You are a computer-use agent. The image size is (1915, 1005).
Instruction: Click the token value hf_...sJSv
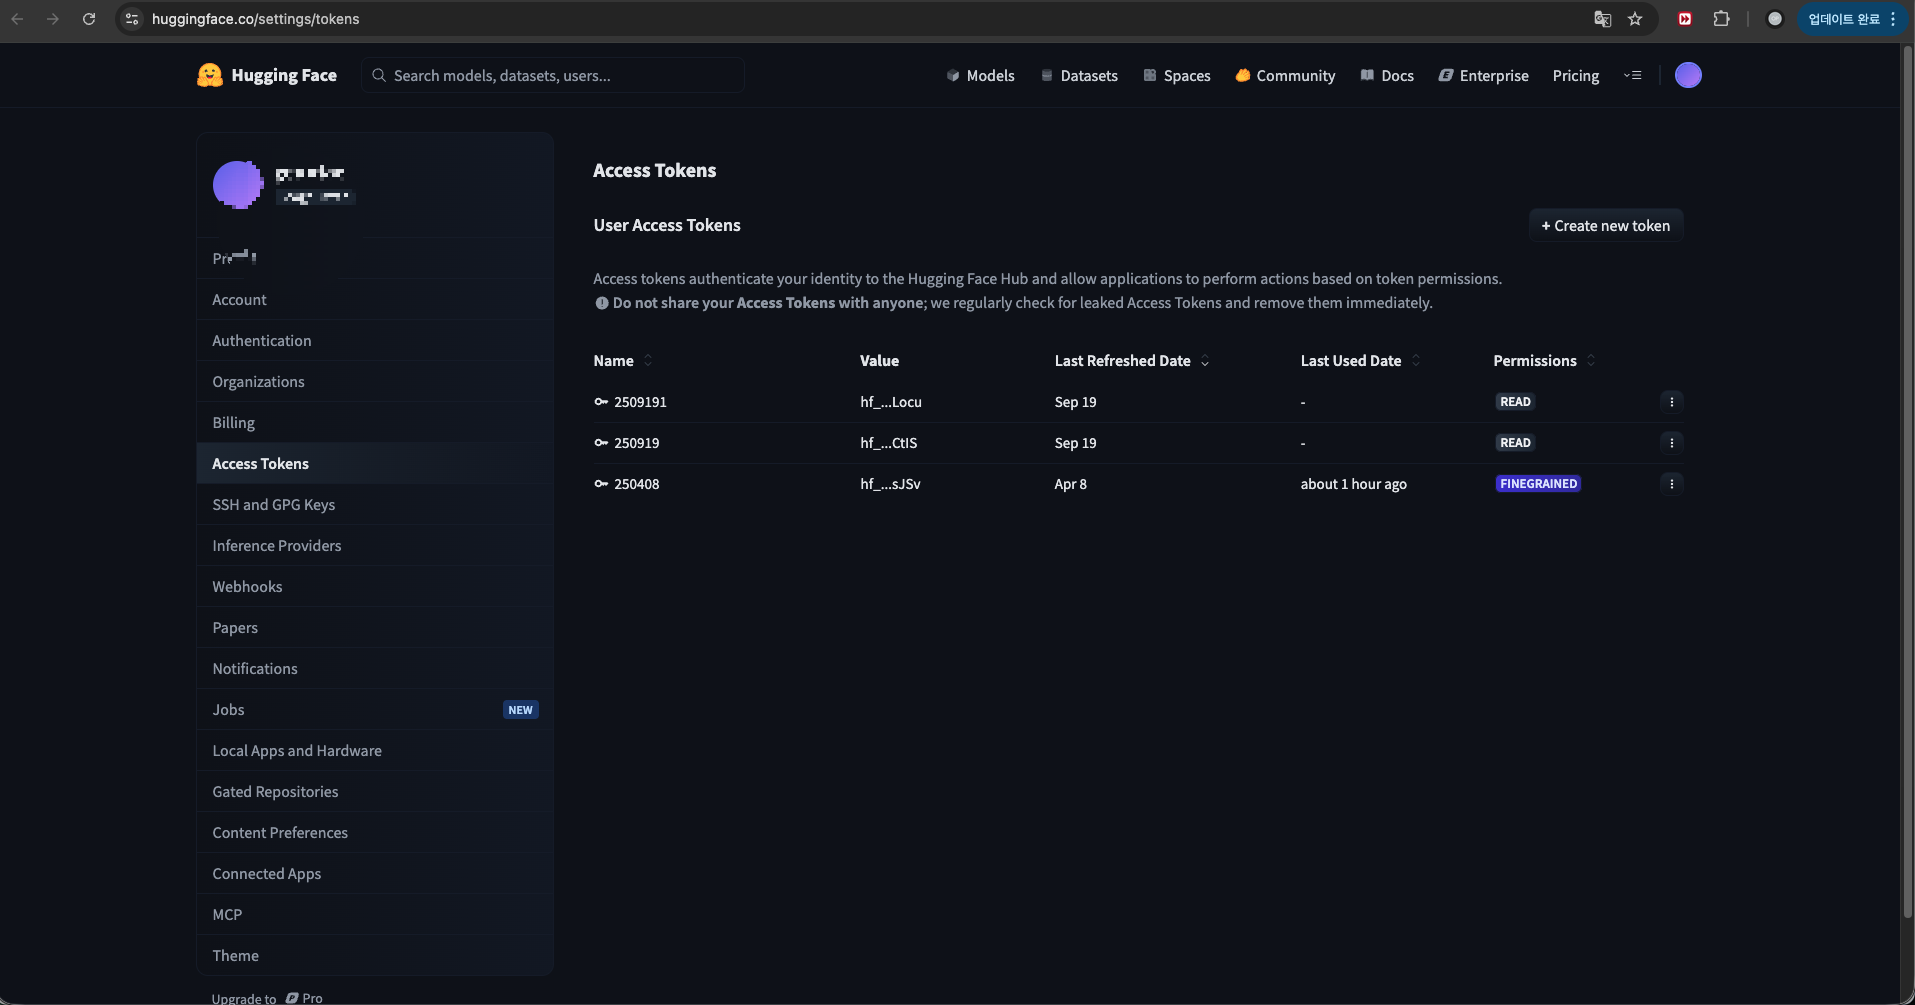tap(890, 484)
